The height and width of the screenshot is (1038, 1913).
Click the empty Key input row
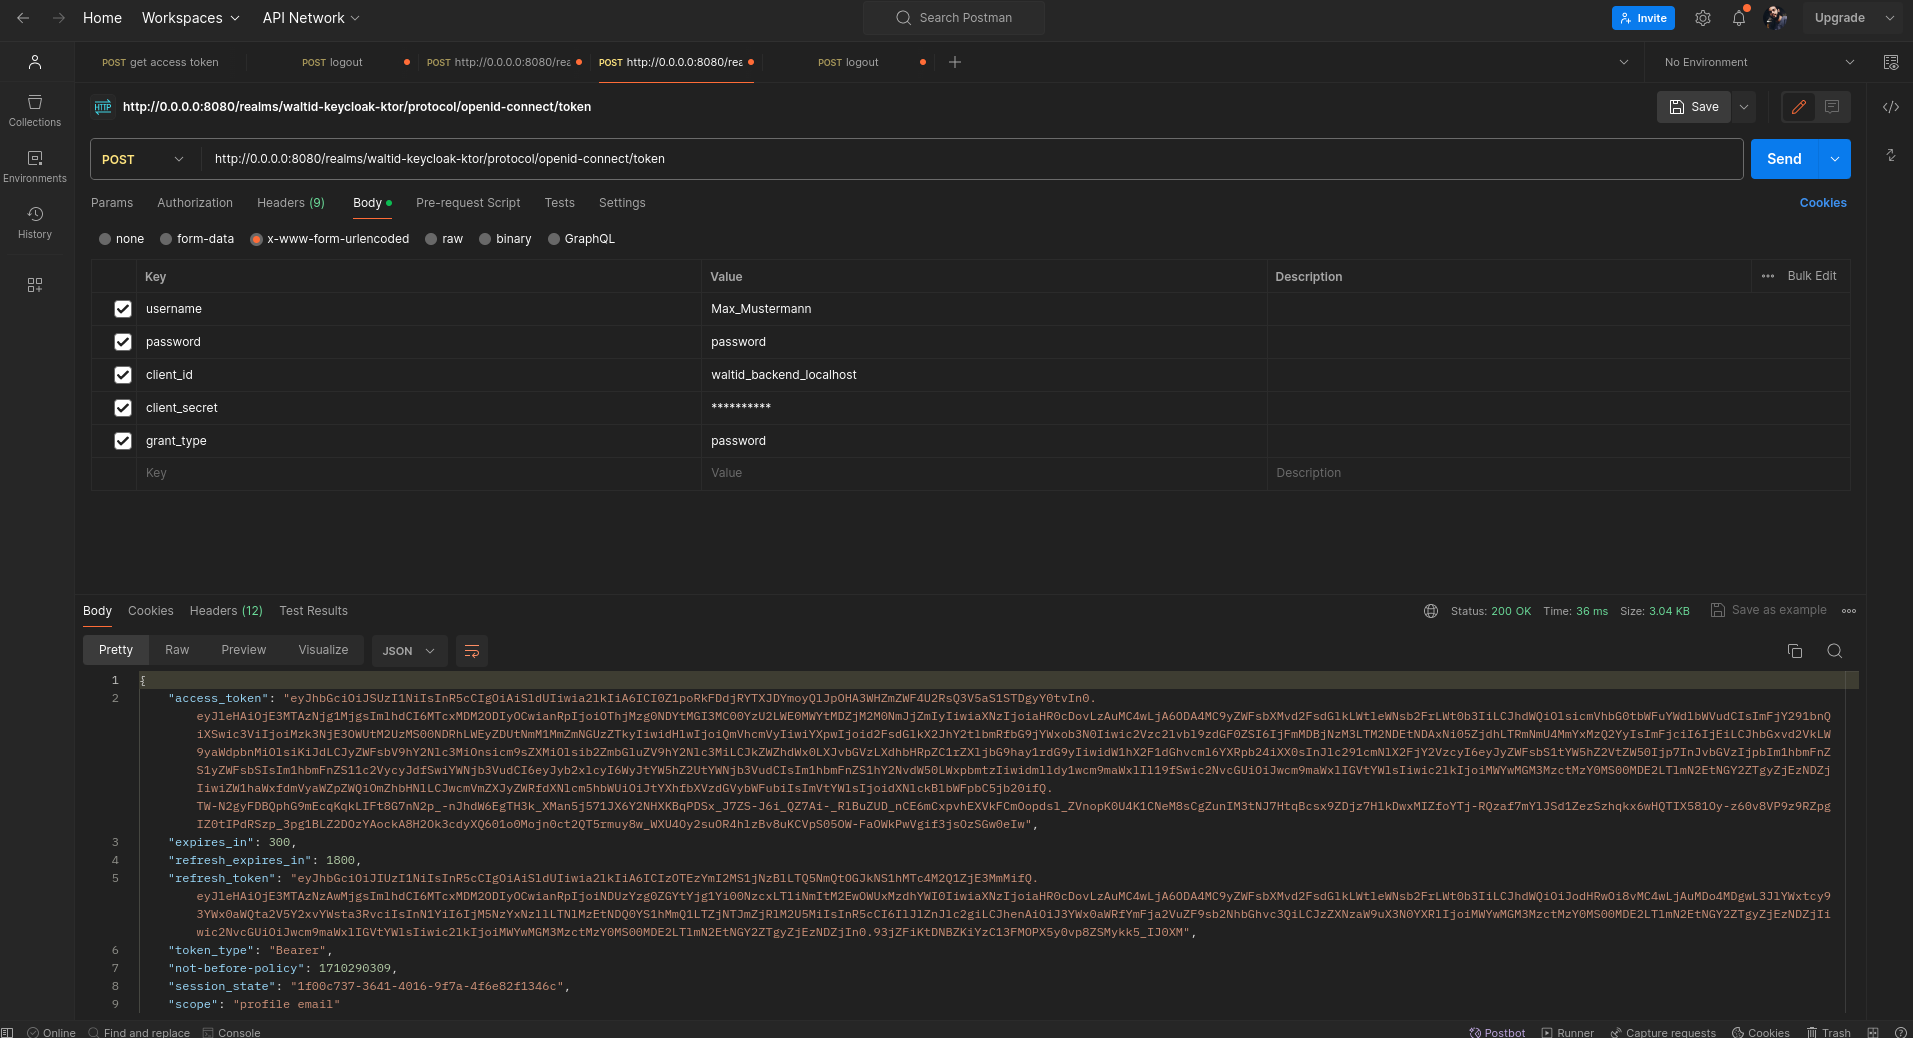pyautogui.click(x=418, y=473)
